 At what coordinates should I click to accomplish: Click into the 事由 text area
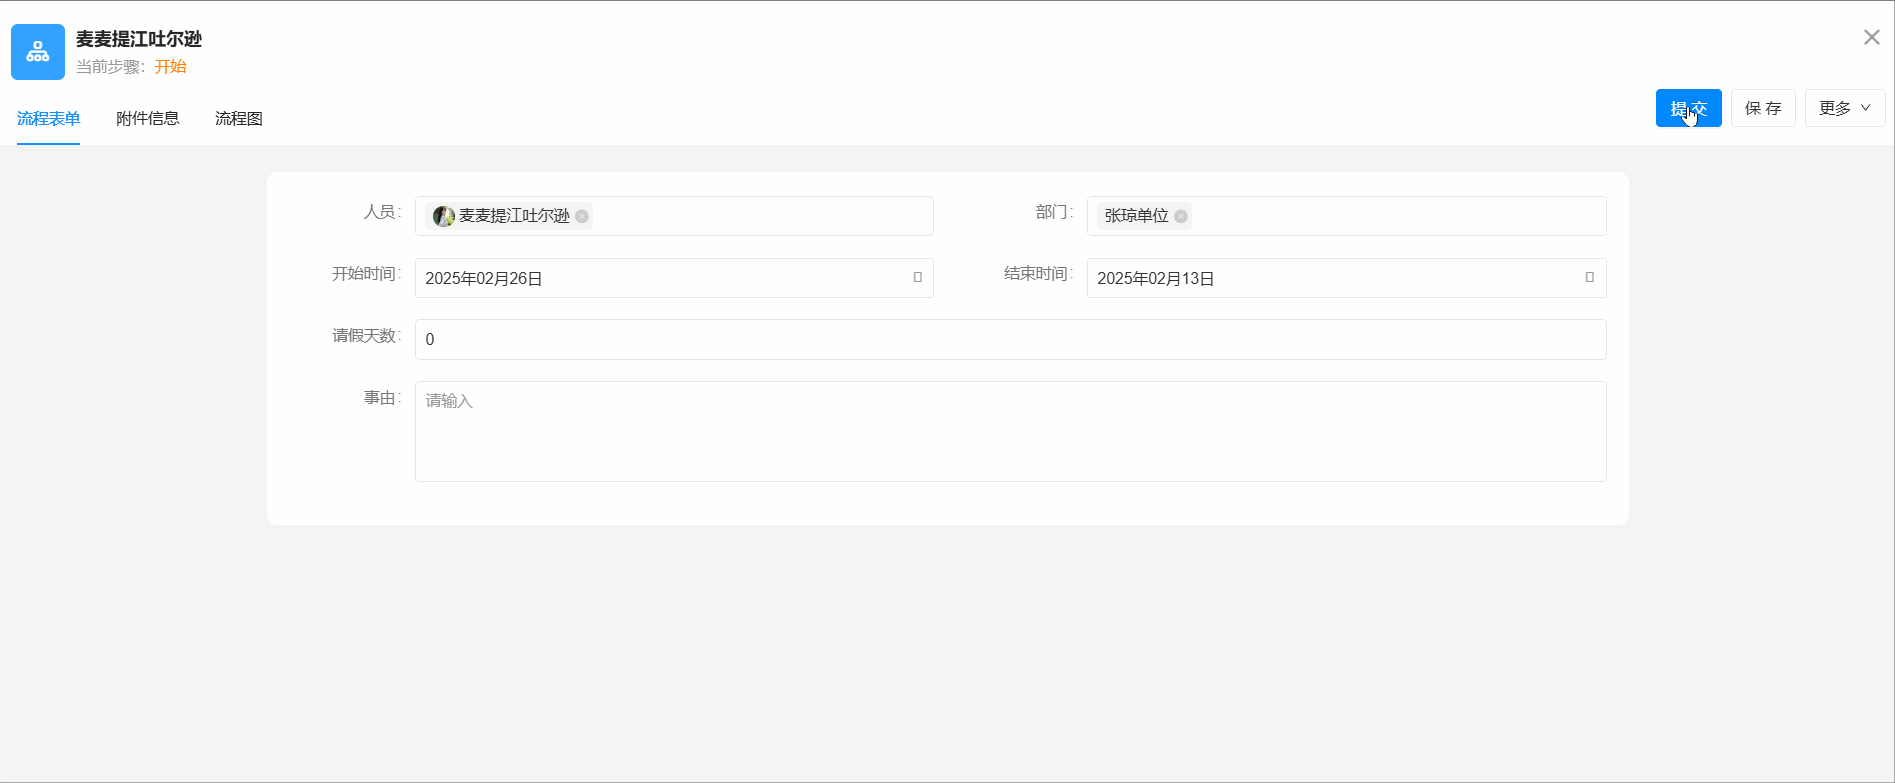[1010, 432]
